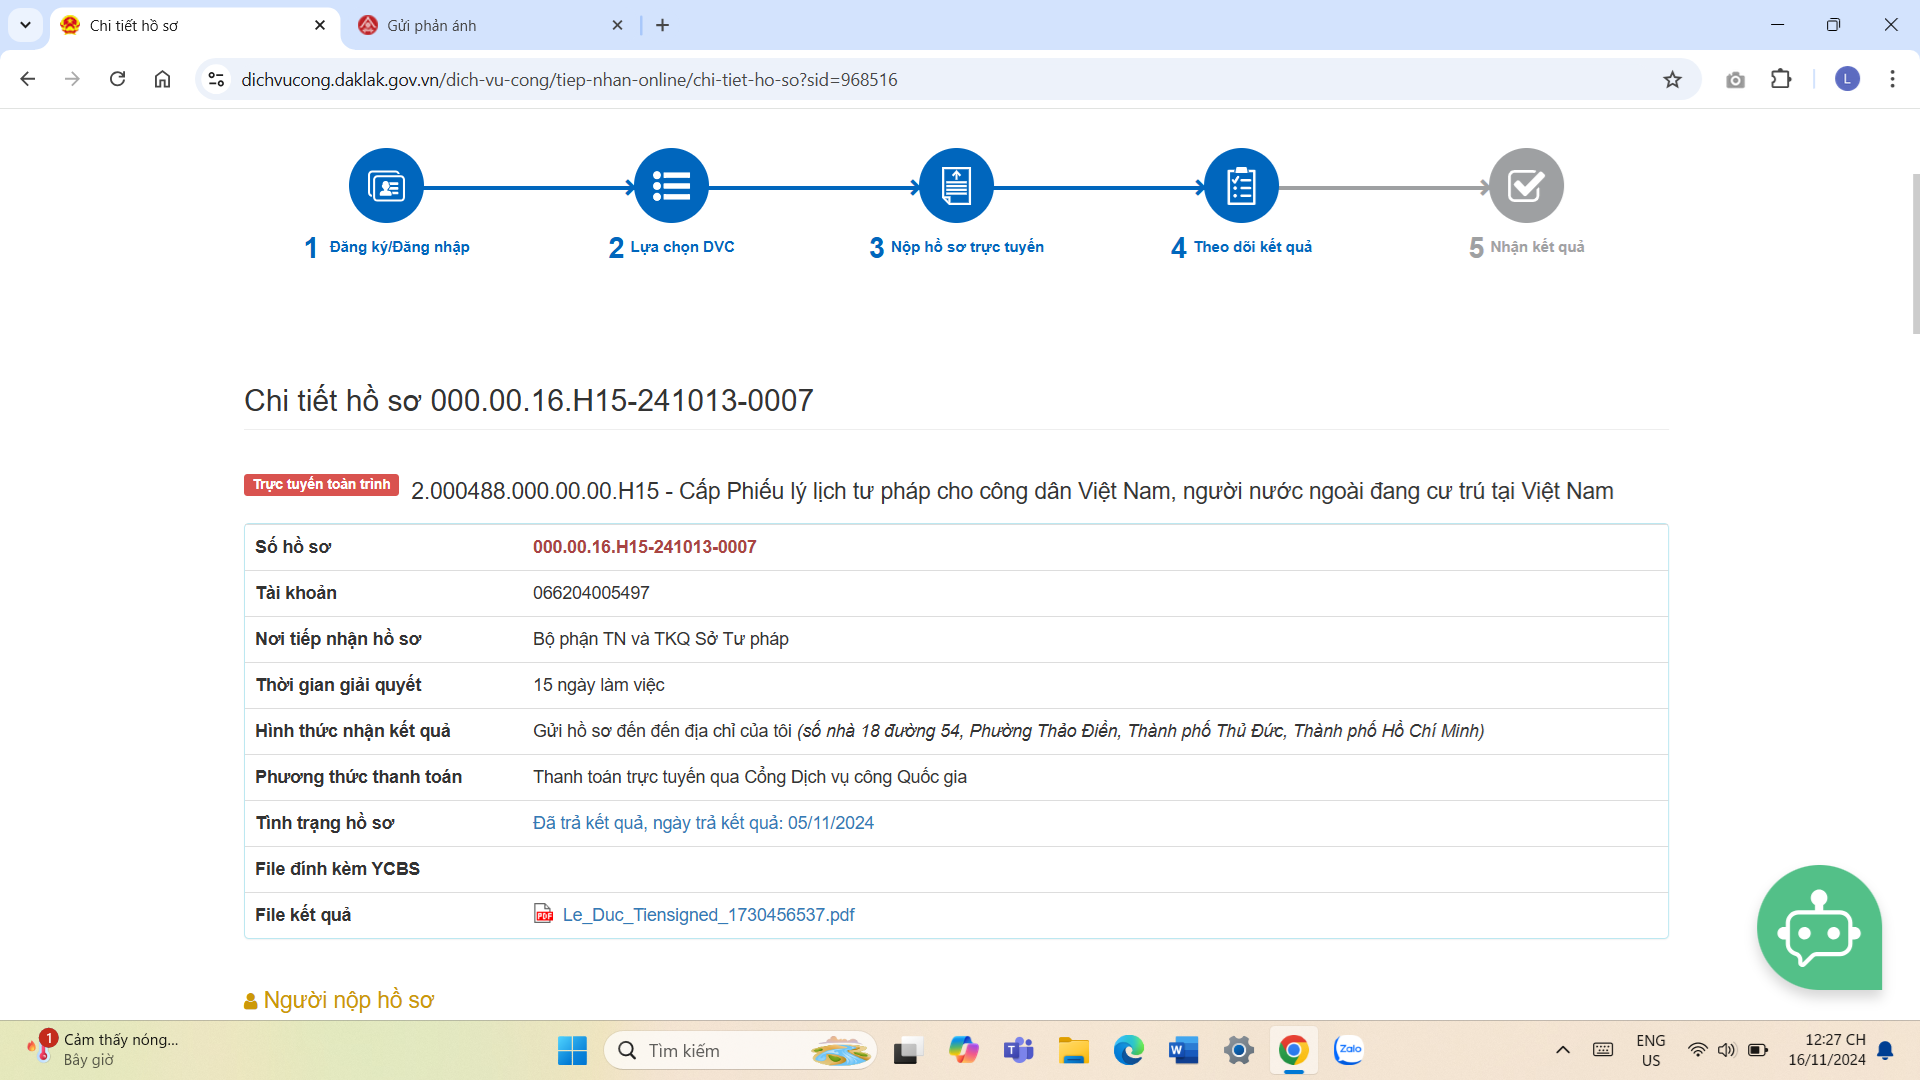Click the Theo dõi kết quả step icon
1920x1080 pixels.
(1241, 186)
